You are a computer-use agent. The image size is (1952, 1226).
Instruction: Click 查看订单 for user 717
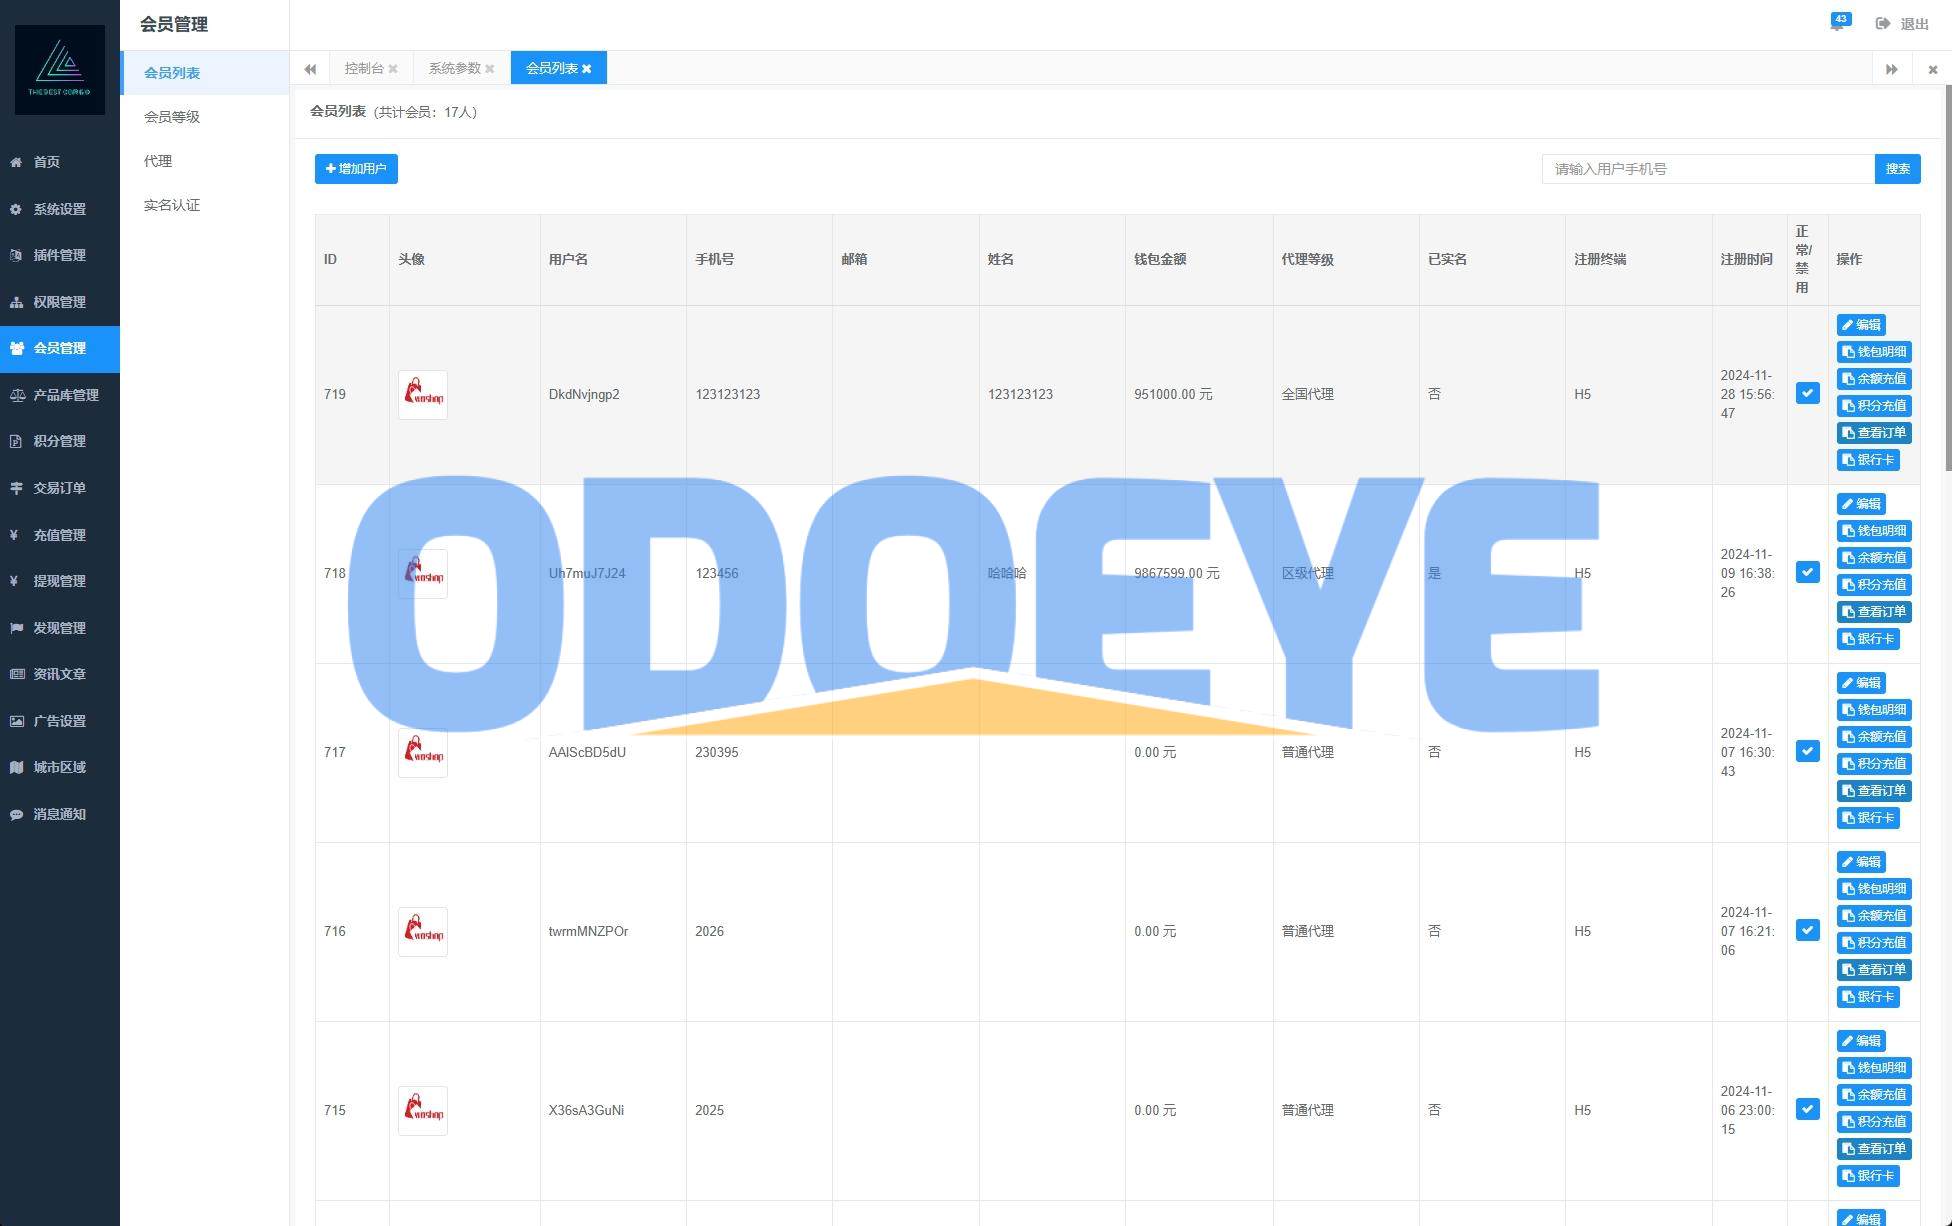tap(1874, 791)
